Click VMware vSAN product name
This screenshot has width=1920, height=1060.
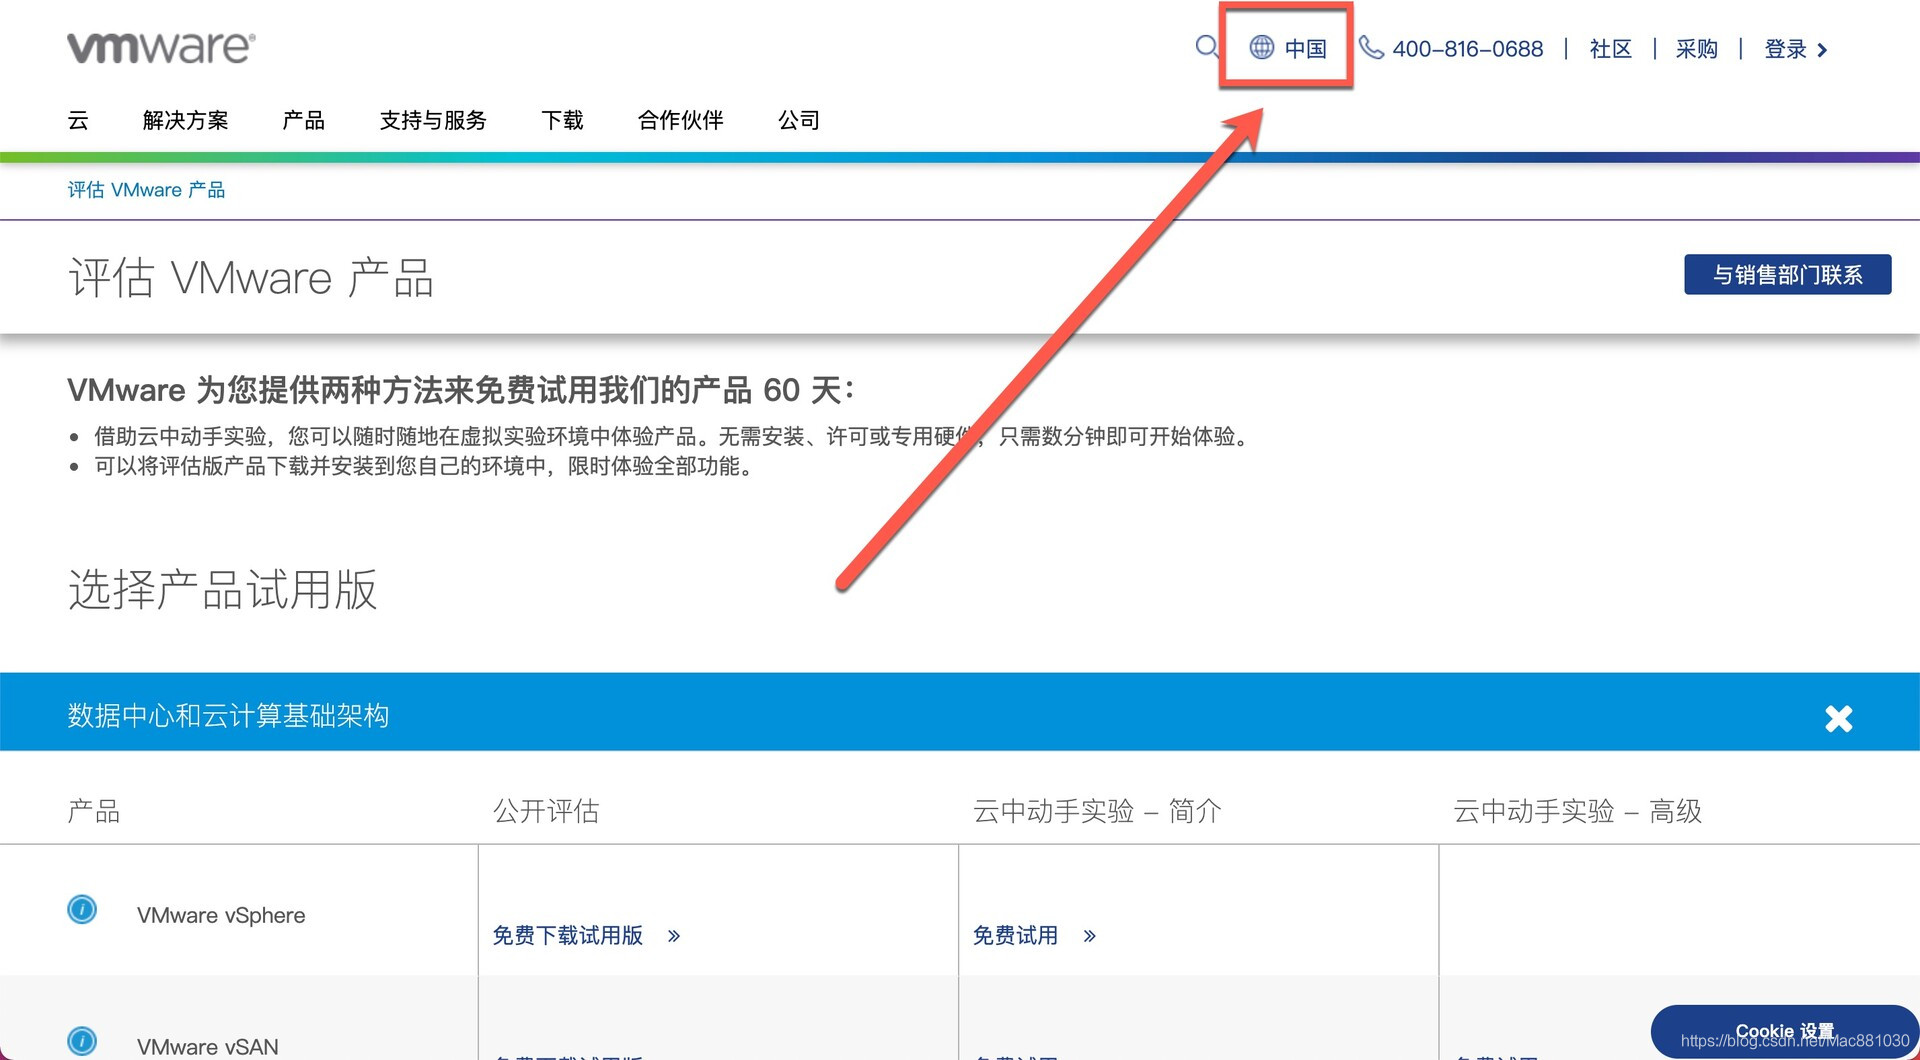pyautogui.click(x=208, y=1046)
